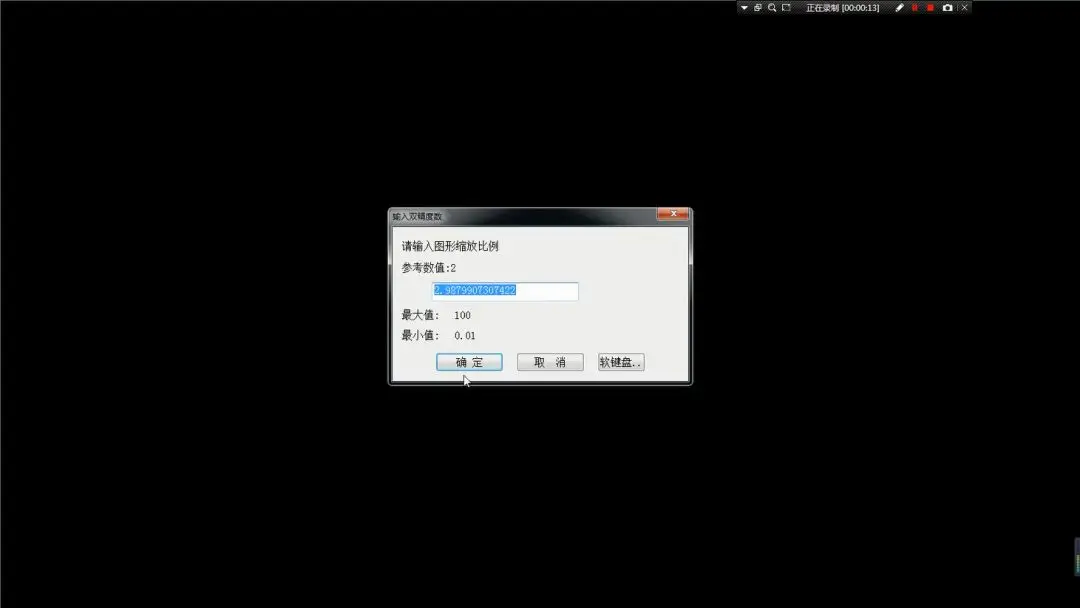The image size is (1080, 608).
Task: Select the screen region capture icon
Action: point(786,7)
